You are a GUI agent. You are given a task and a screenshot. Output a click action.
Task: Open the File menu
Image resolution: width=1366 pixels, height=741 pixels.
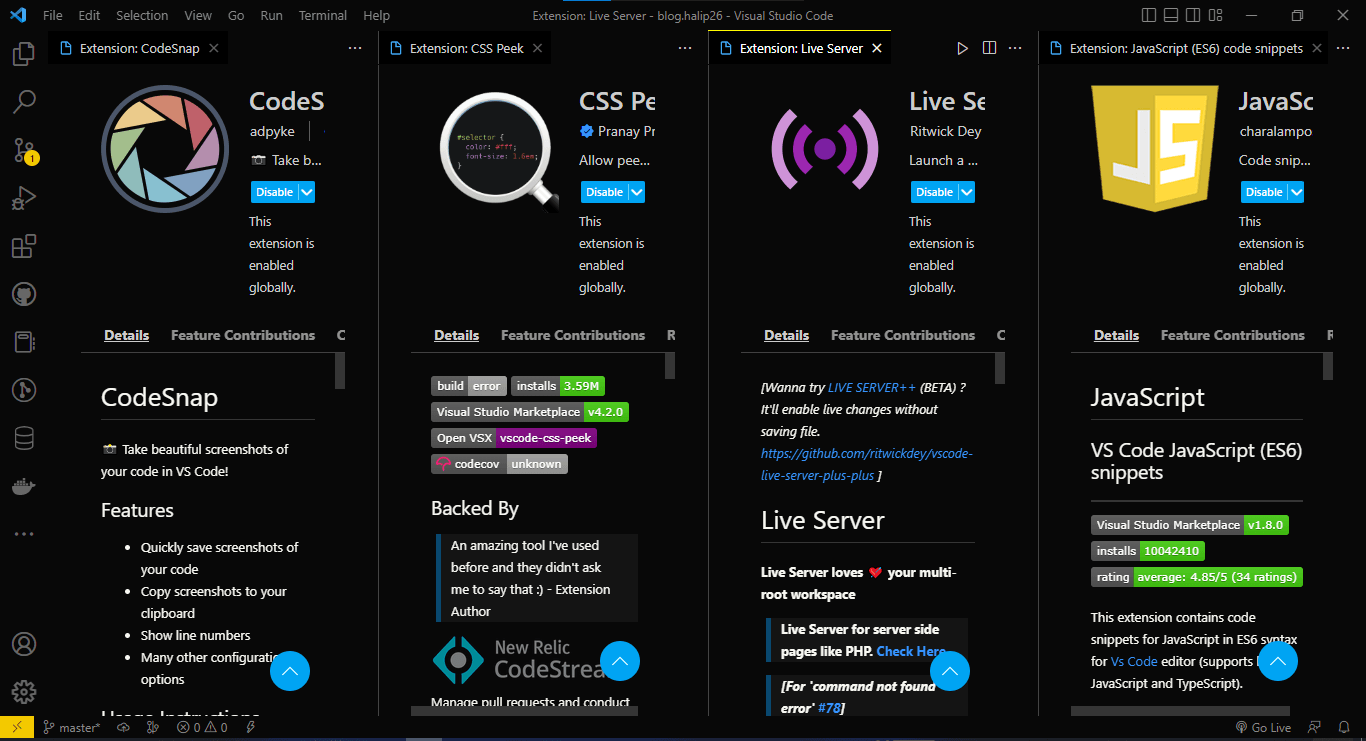(x=53, y=15)
